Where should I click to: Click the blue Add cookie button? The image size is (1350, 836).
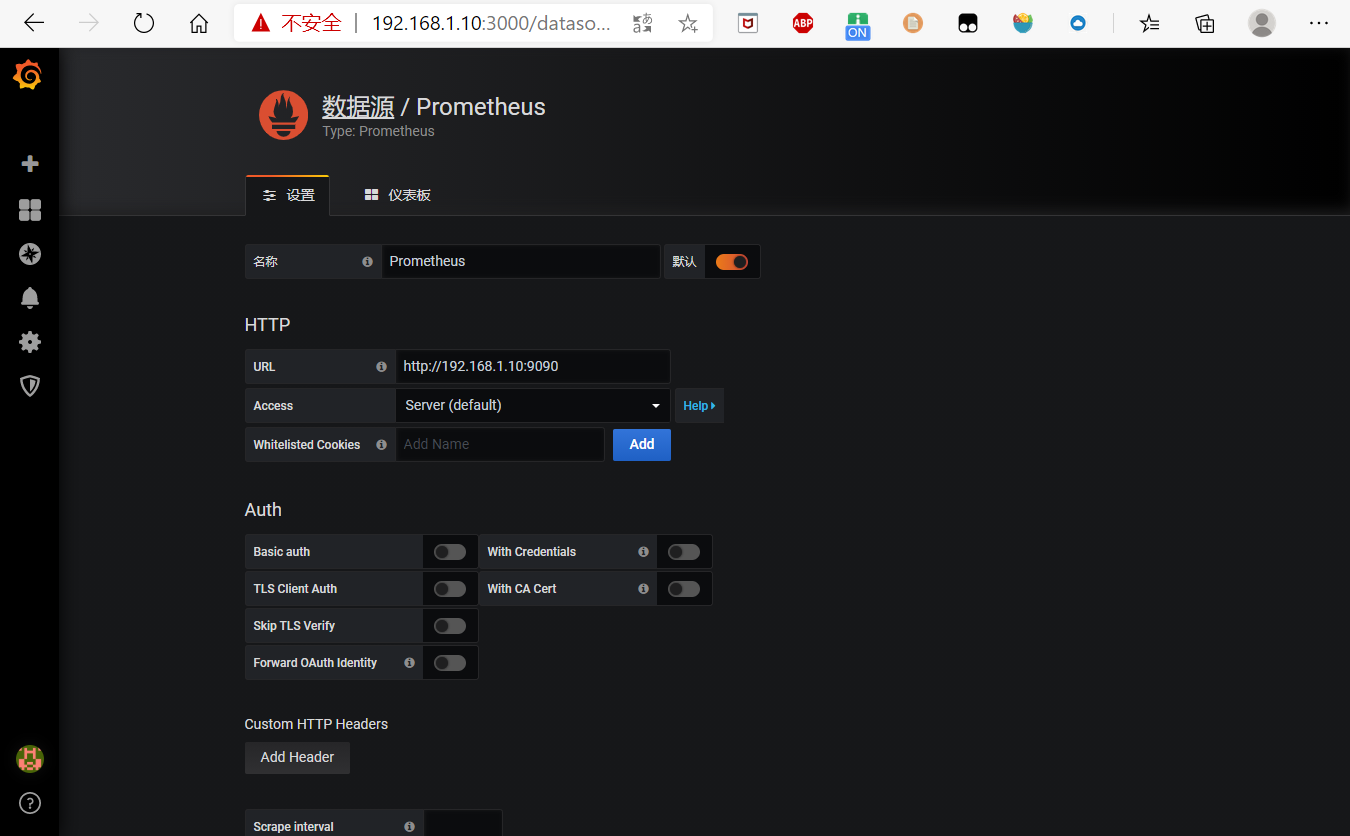pos(642,445)
